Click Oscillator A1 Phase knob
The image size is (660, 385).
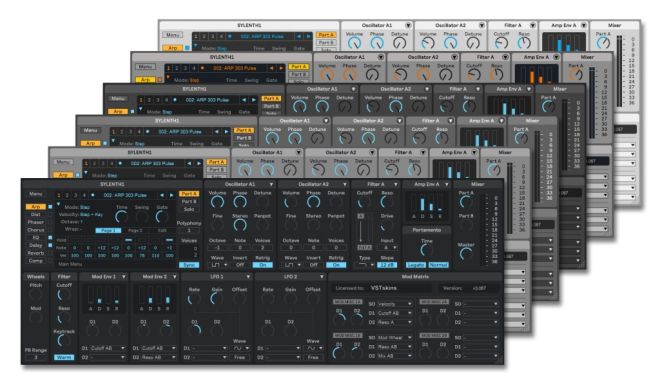pos(240,202)
